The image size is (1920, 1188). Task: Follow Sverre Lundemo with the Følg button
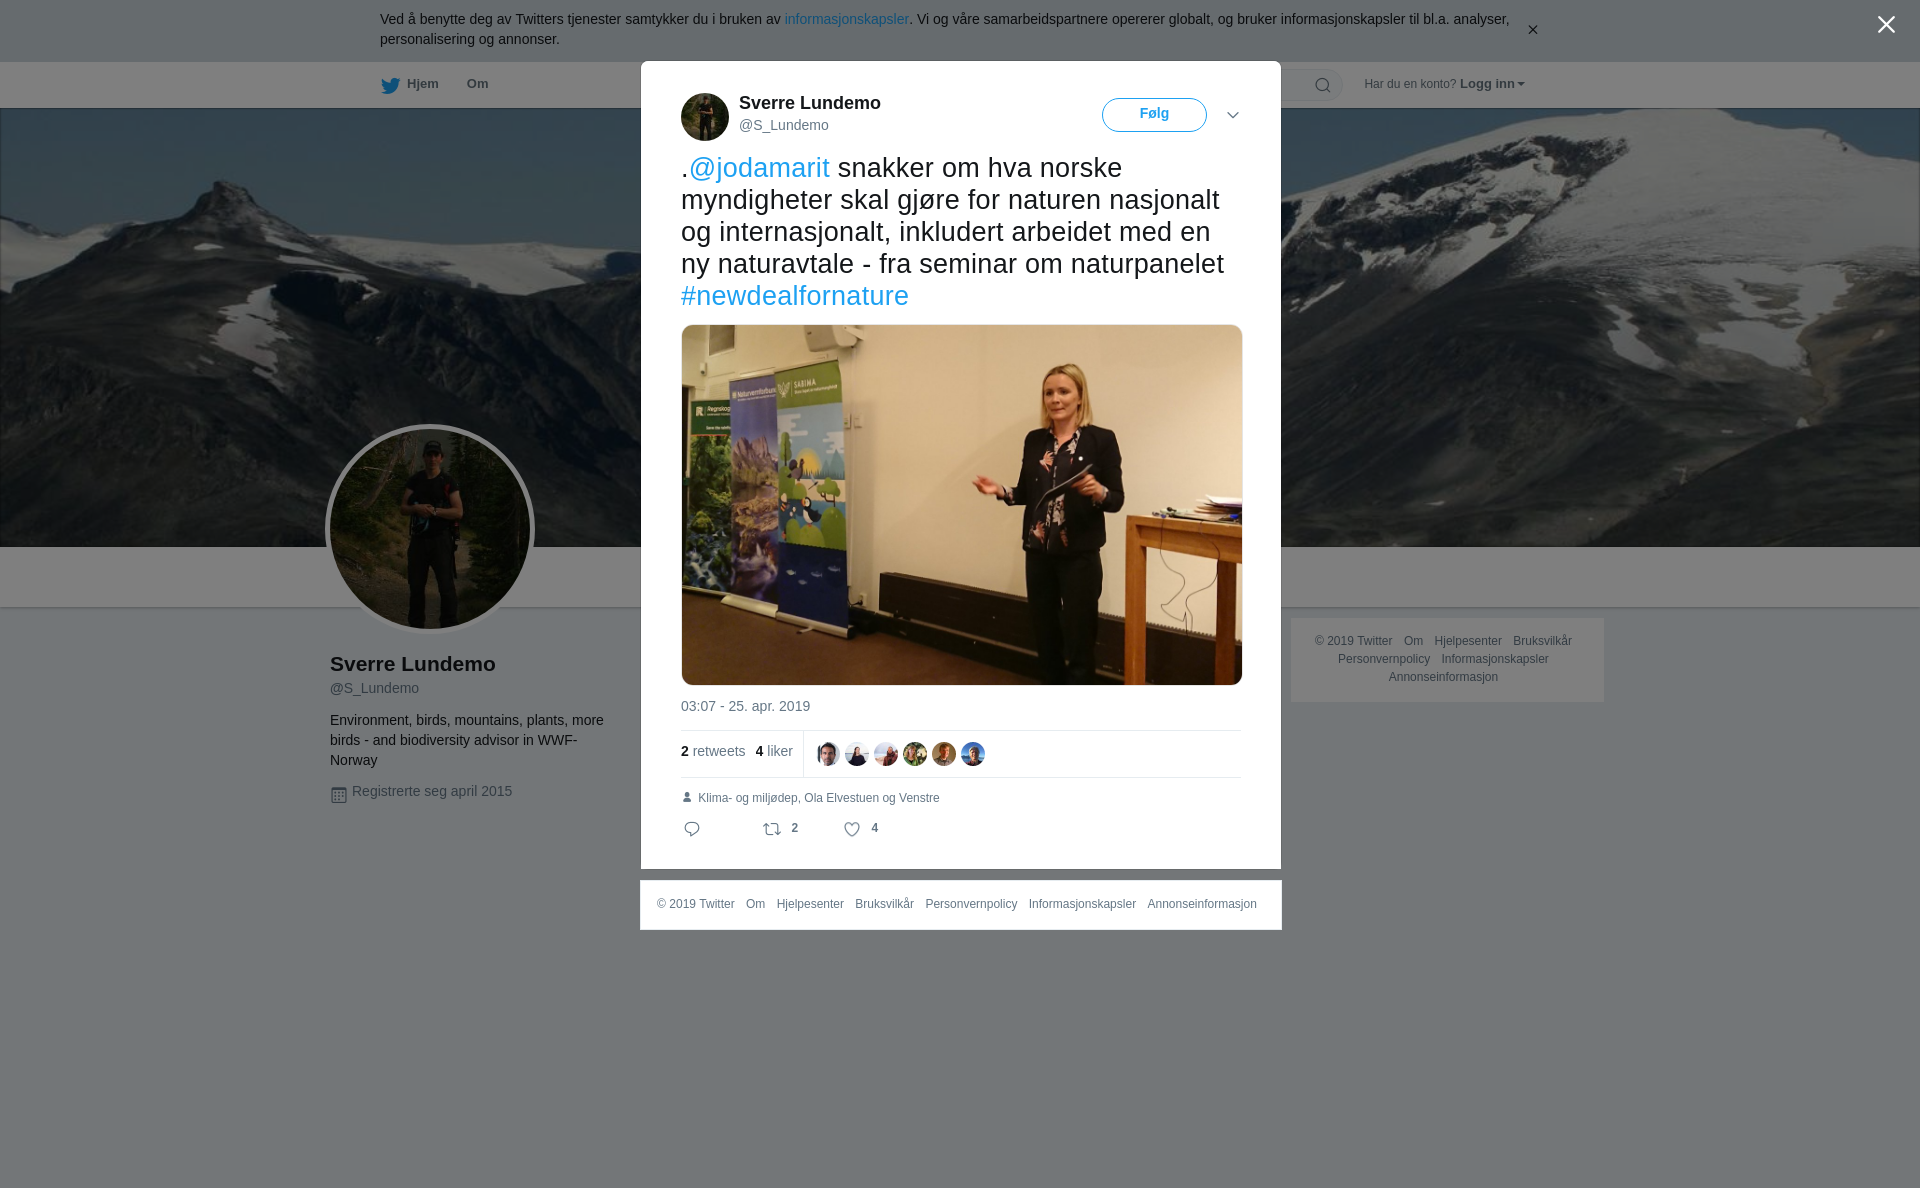coord(1154,115)
